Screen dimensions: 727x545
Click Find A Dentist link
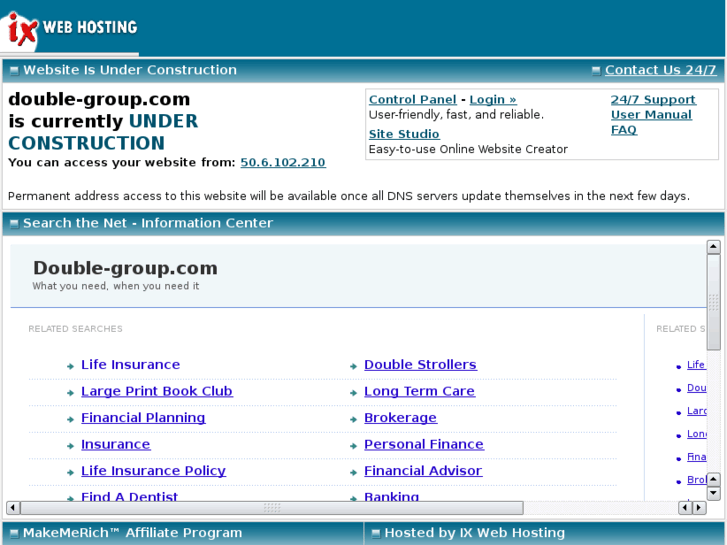tap(129, 496)
